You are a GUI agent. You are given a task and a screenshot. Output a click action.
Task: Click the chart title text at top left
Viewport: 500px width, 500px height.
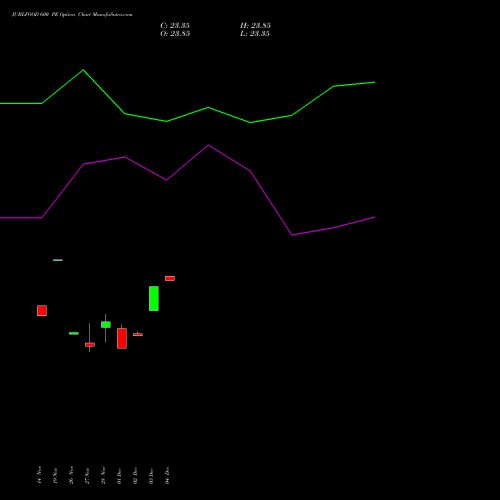coord(72,15)
